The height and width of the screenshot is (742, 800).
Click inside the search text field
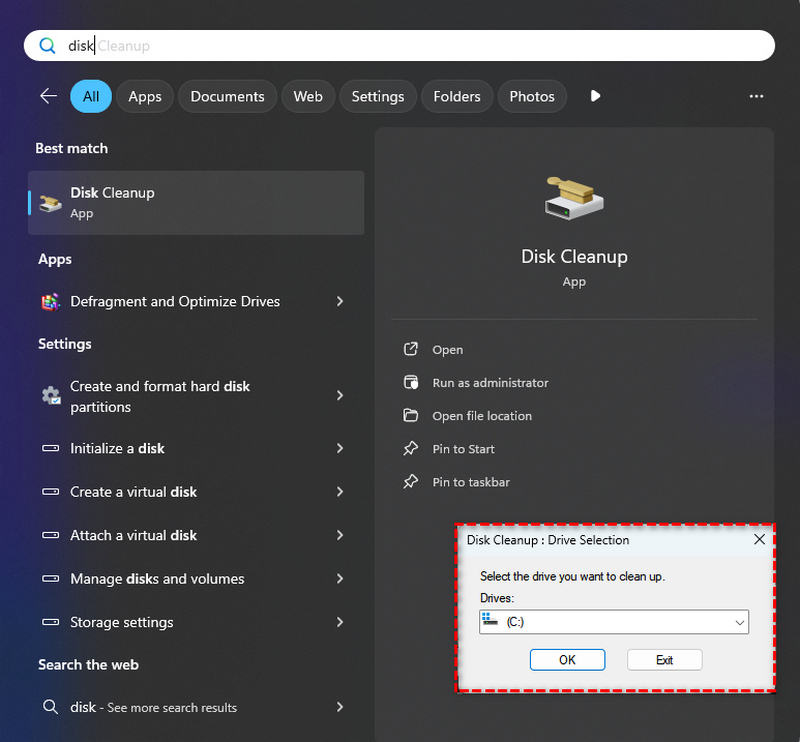click(x=399, y=45)
